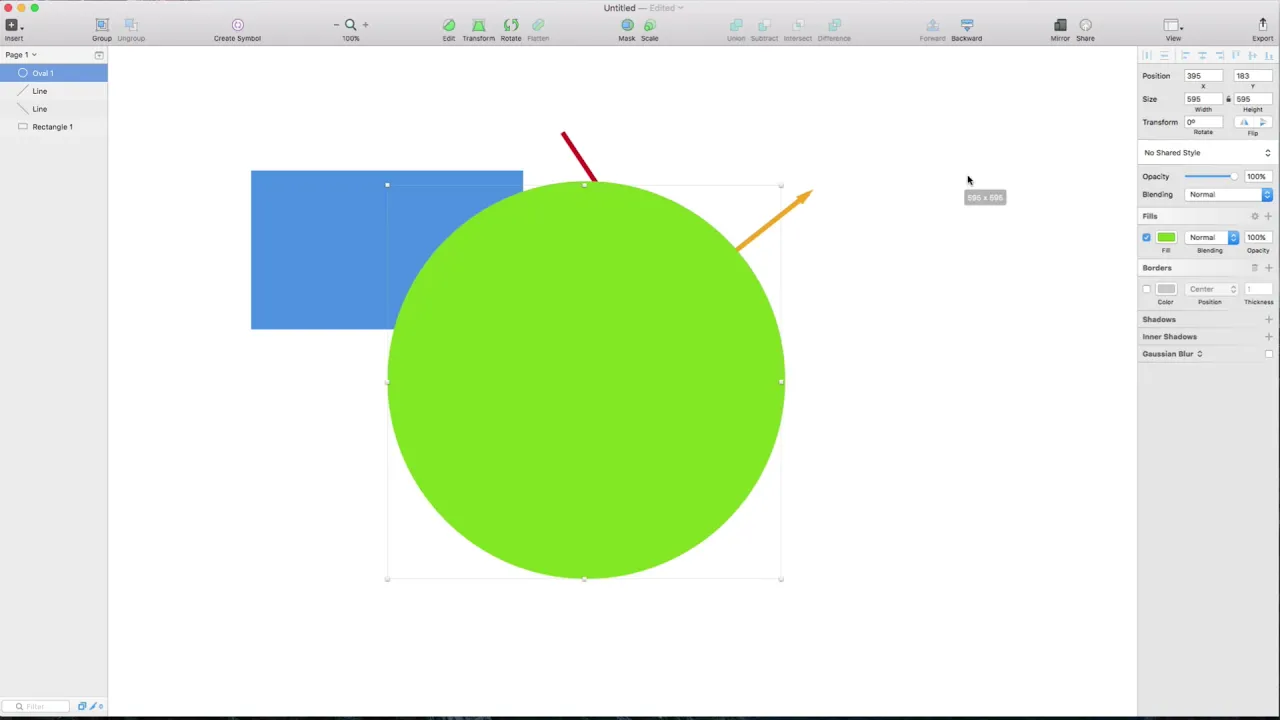Click the Rotate angle field
Image resolution: width=1280 pixels, height=720 pixels.
[1203, 122]
